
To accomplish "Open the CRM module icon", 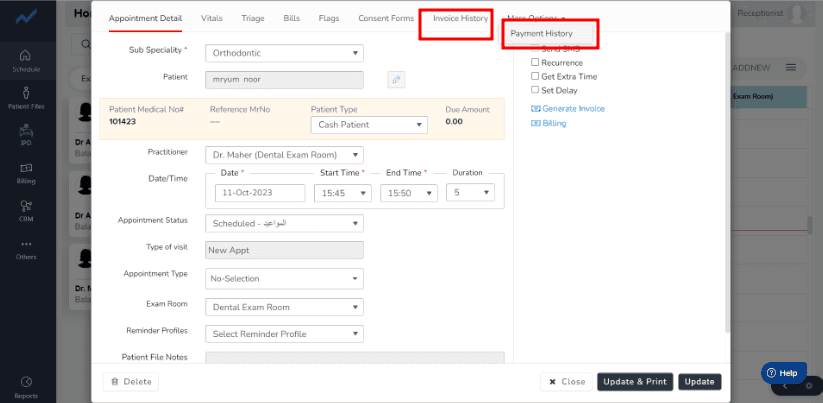I will pyautogui.click(x=26, y=206).
